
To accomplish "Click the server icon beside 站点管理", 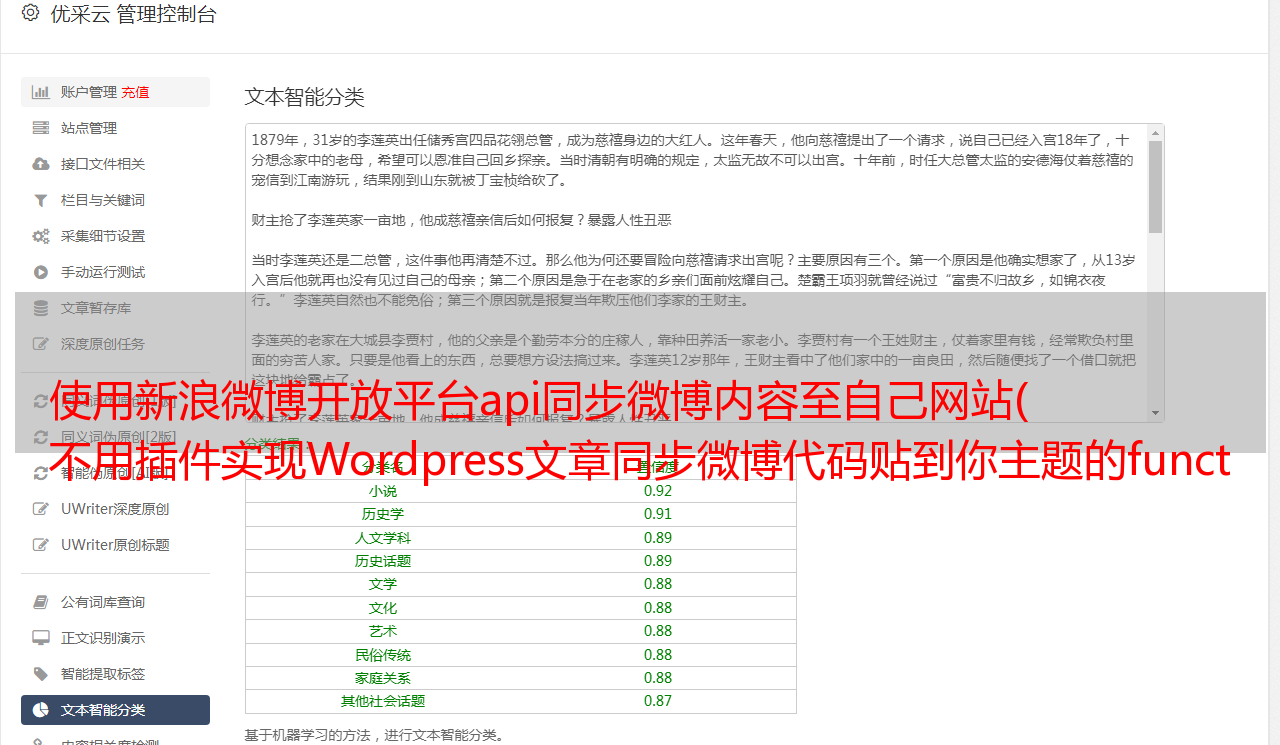I will click(41, 128).
